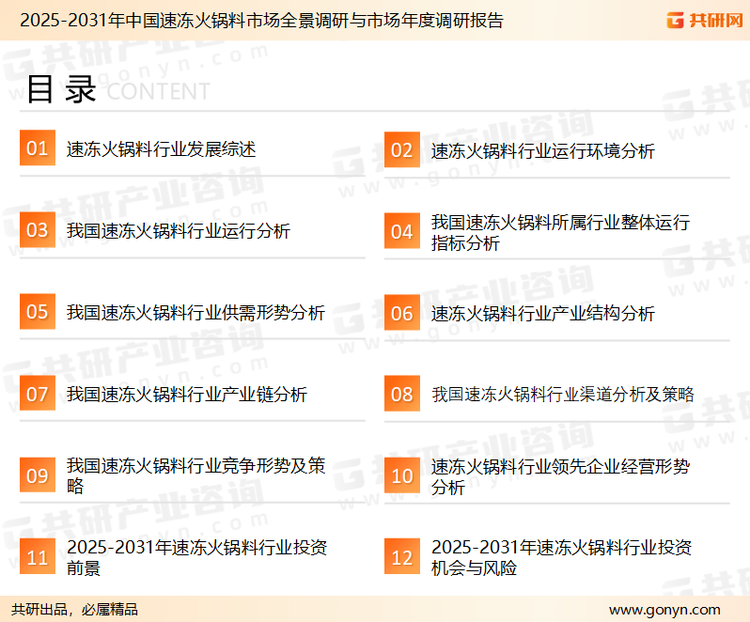This screenshot has width=750, height=622.
Task: Open chapter 速冻火锅料行业产业结构分析
Action: [542, 313]
